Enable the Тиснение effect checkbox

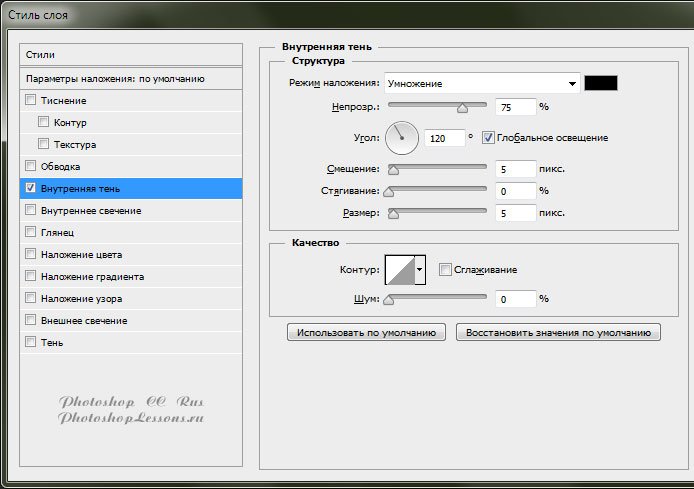click(30, 100)
